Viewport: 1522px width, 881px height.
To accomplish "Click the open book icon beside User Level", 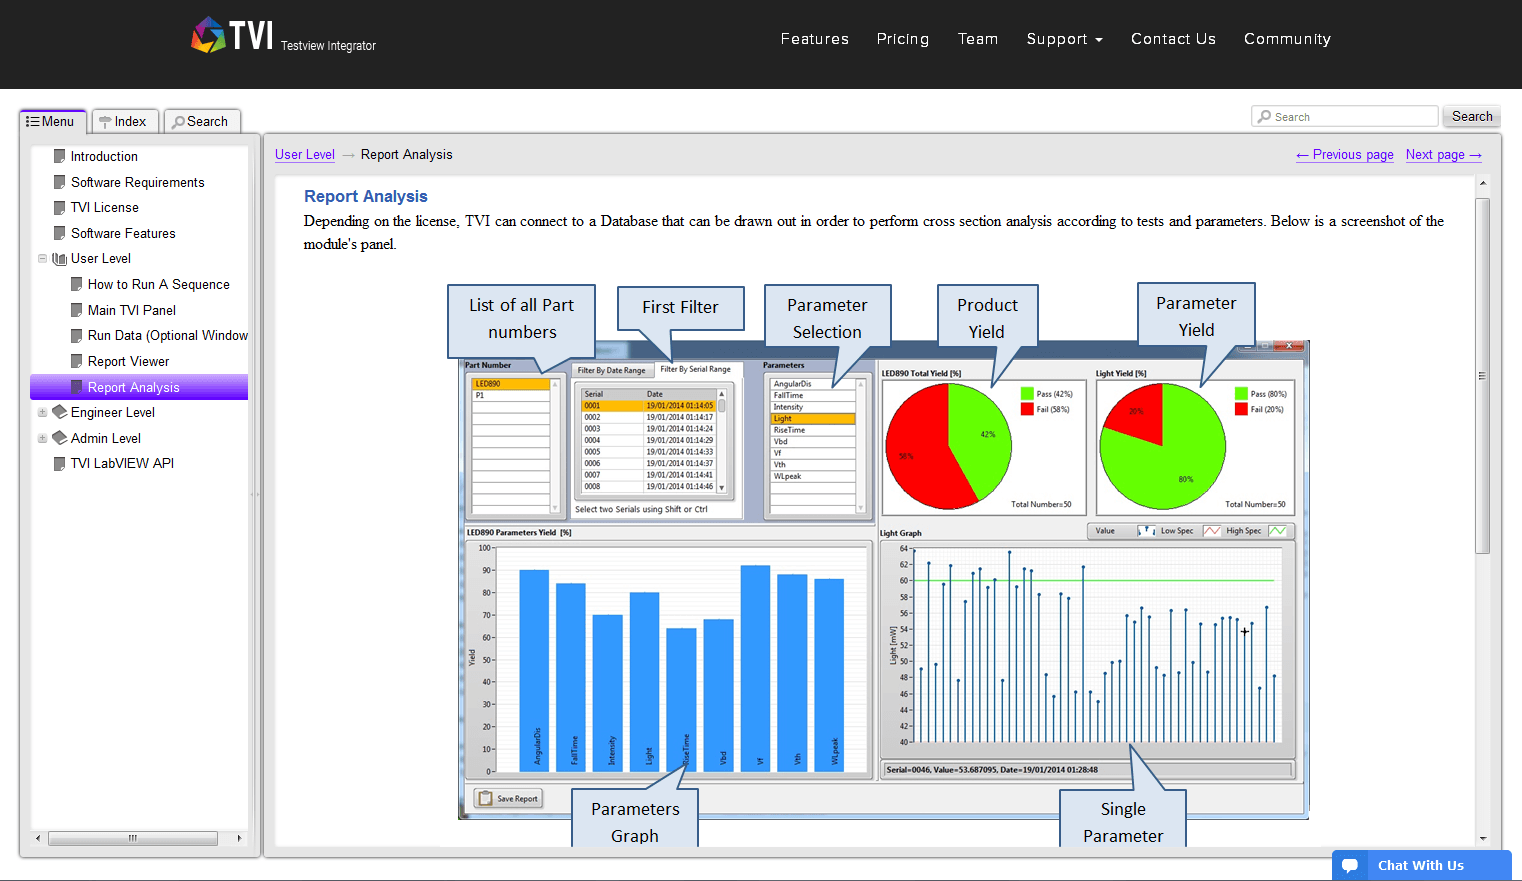I will pos(60,258).
